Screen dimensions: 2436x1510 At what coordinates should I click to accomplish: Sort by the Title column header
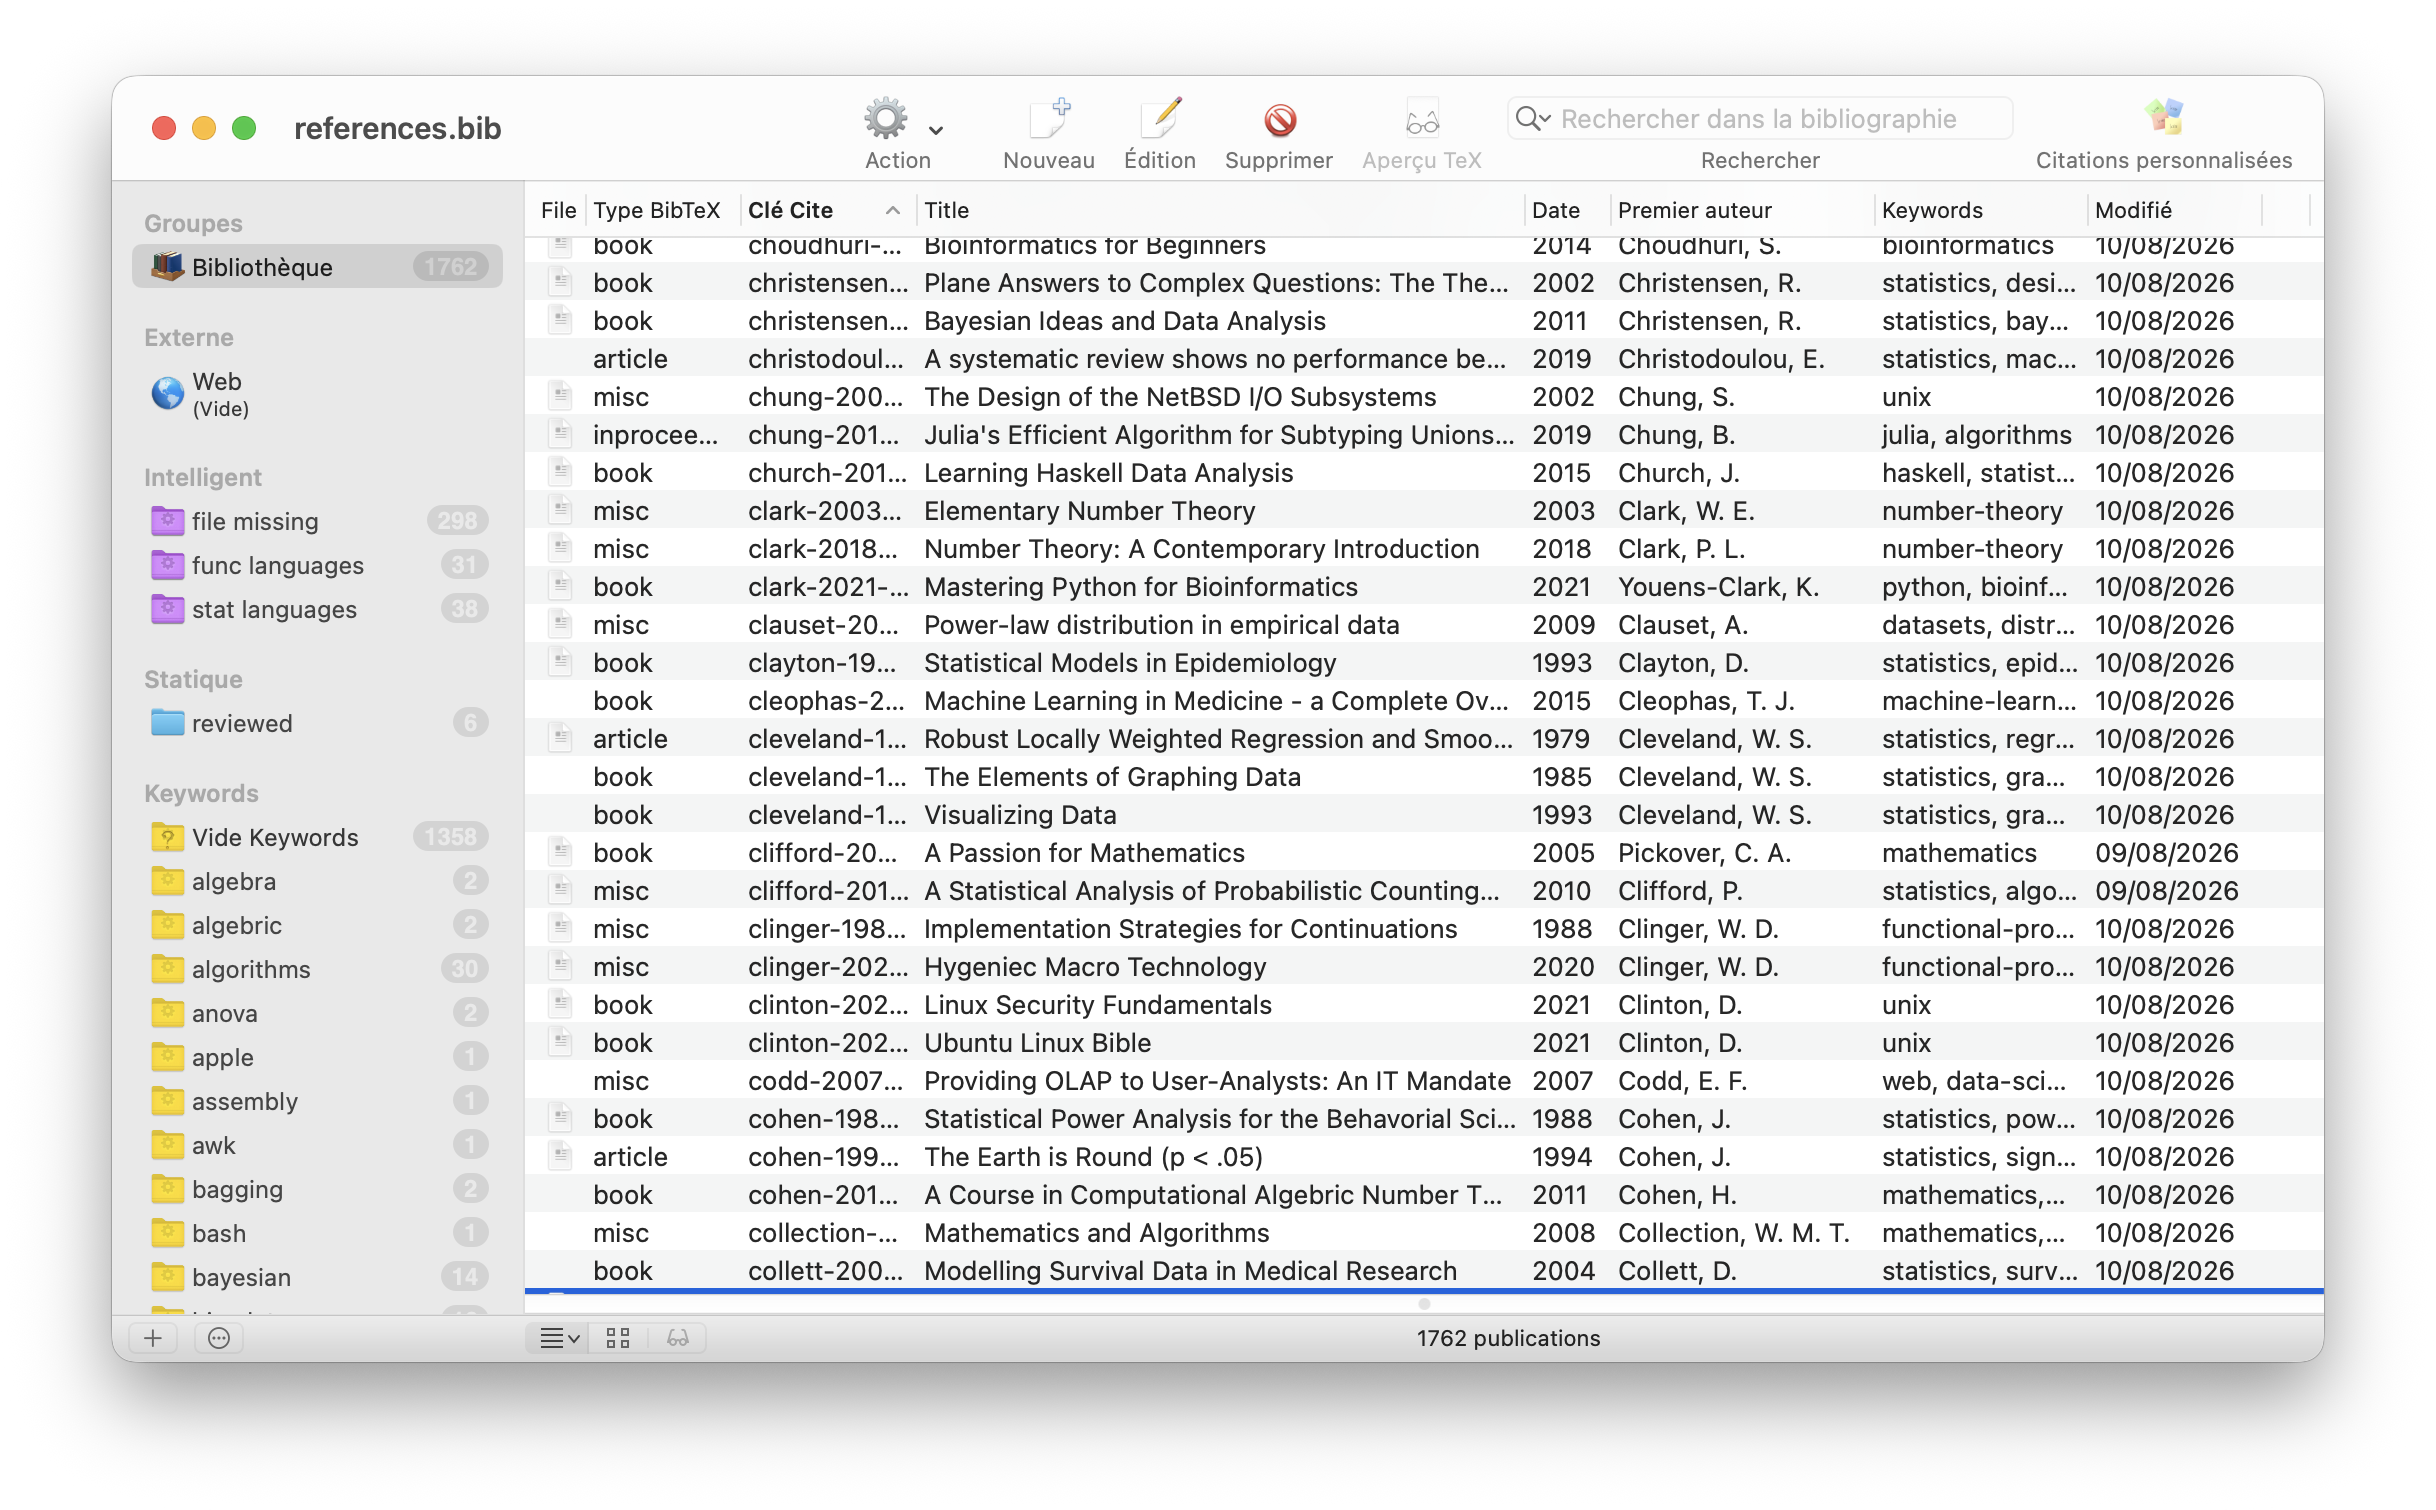point(1220,210)
